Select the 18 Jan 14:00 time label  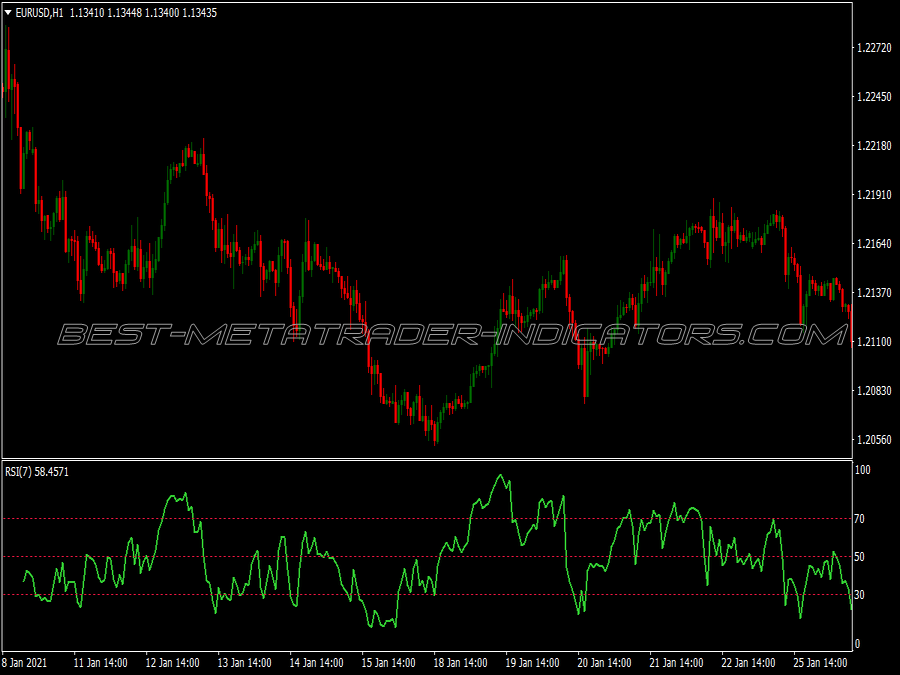[460, 663]
